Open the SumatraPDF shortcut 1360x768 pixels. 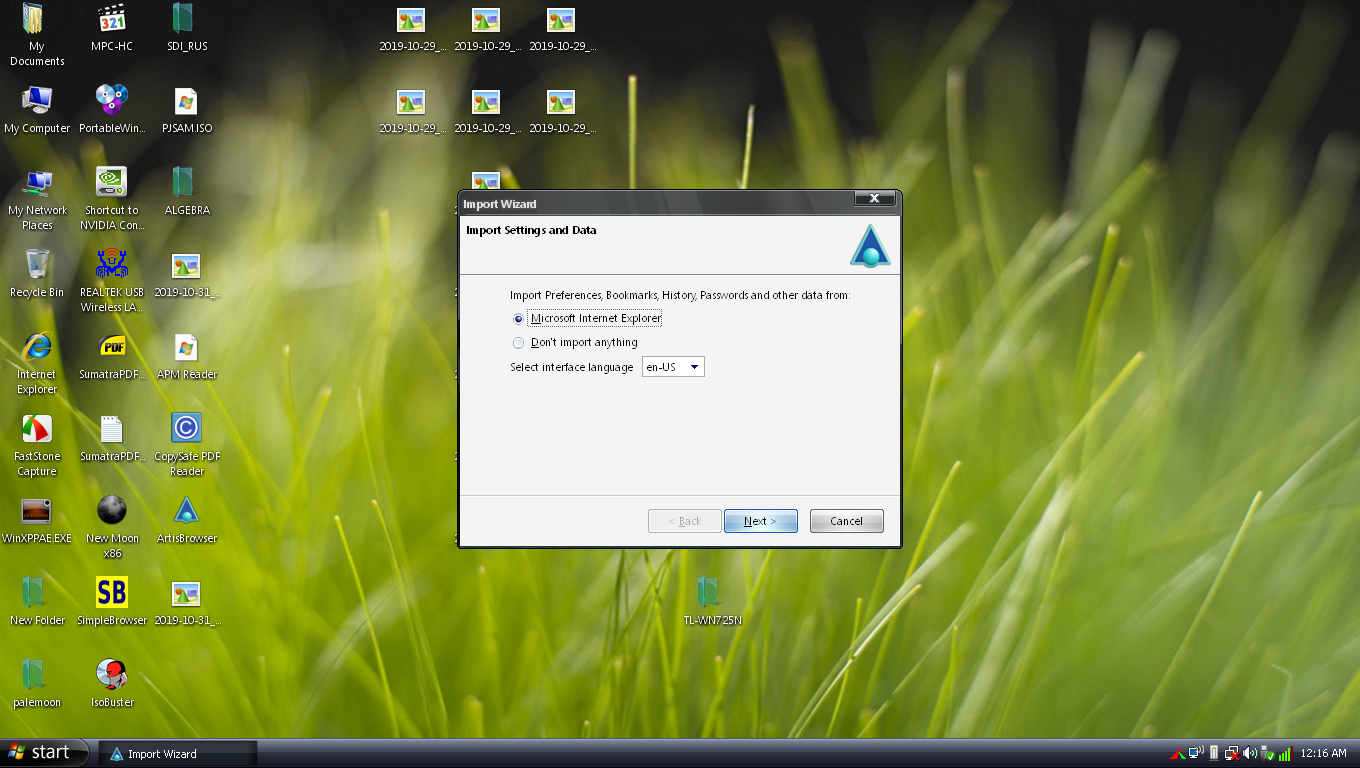click(111, 430)
